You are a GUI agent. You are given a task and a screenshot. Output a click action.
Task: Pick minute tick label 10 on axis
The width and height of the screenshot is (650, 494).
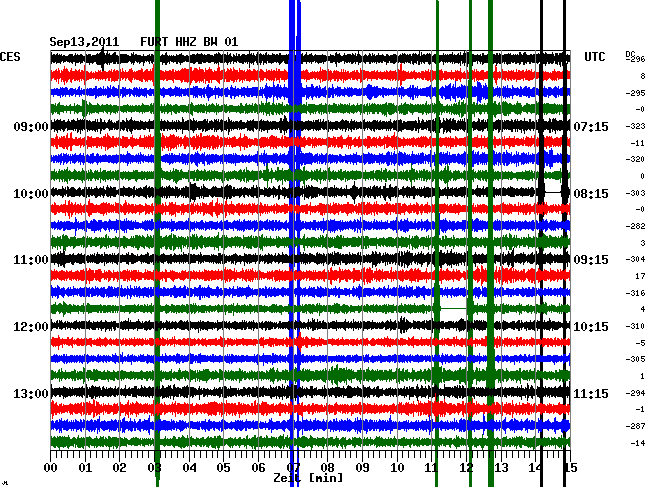point(397,468)
